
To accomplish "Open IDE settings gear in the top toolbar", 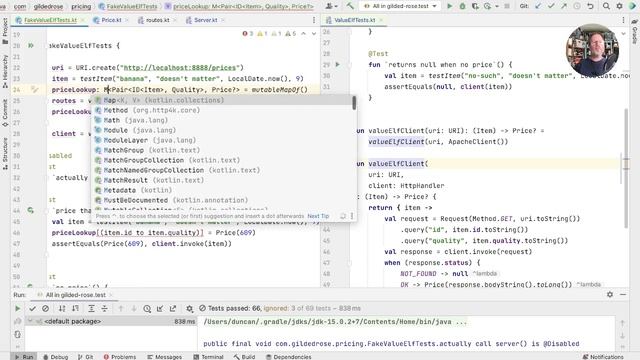I will click(x=619, y=6).
